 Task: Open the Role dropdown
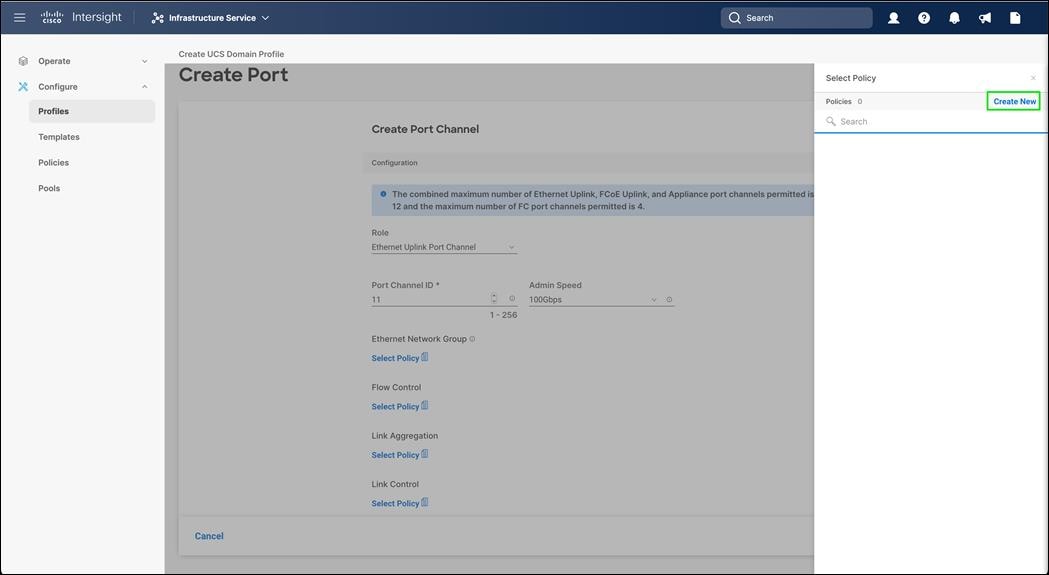coord(444,247)
